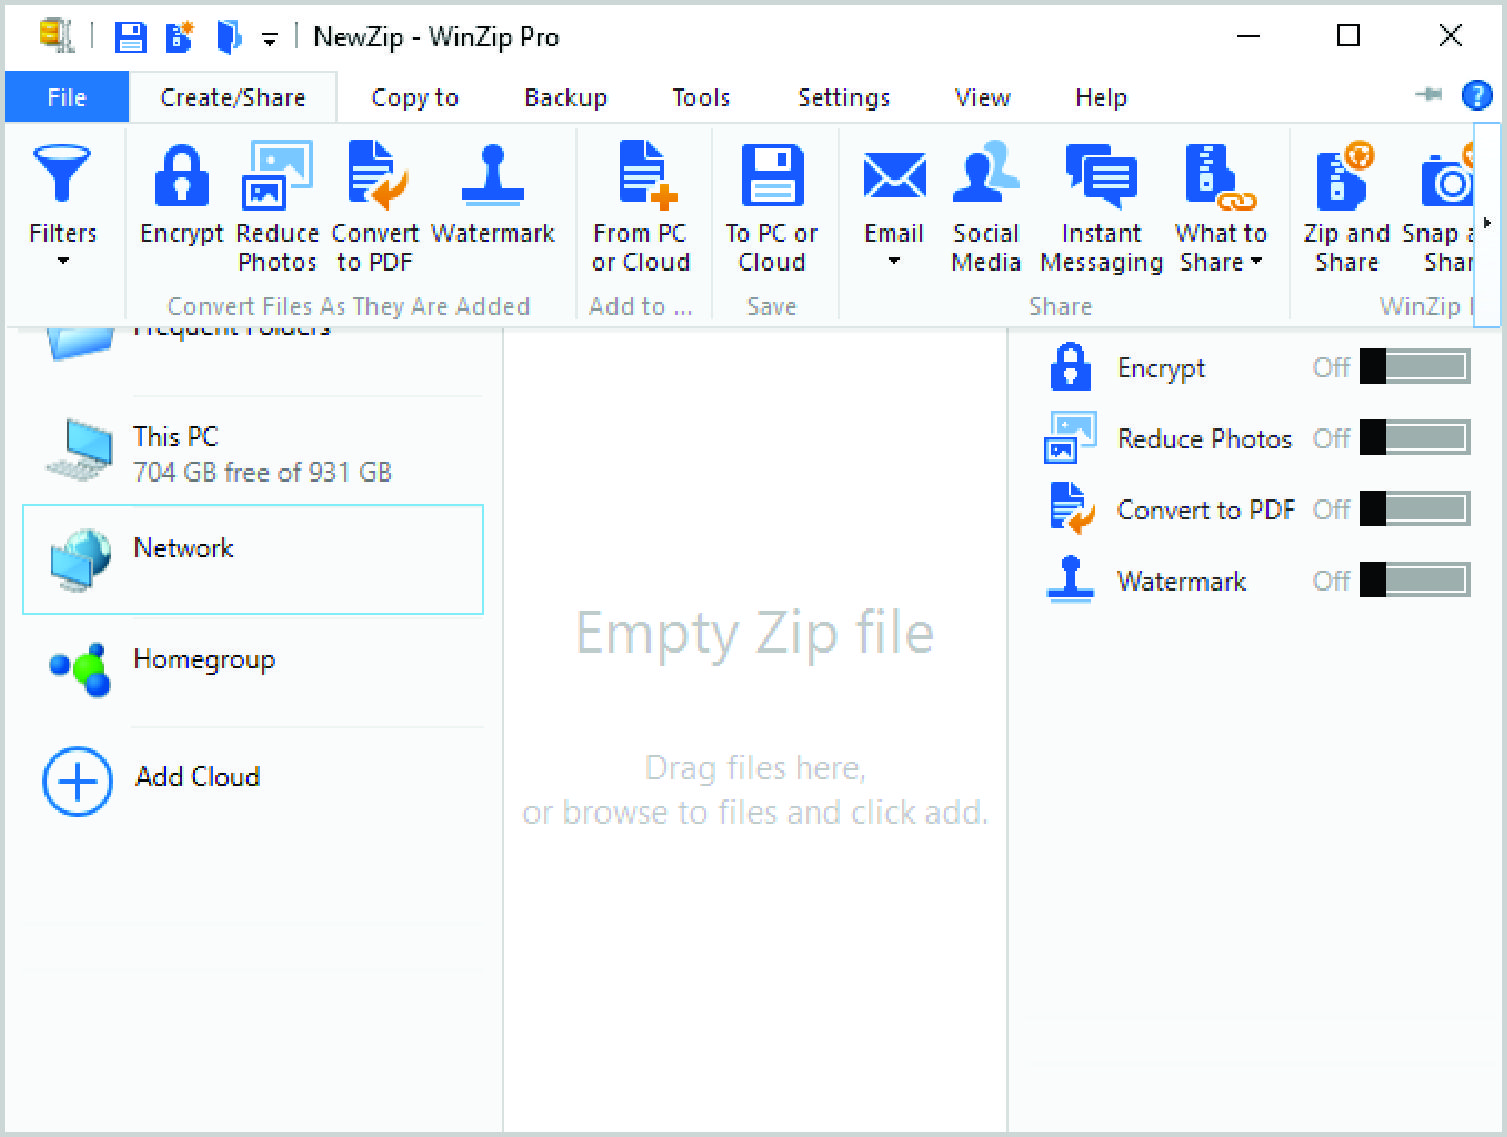Viewport: 1507px width, 1137px height.
Task: Toggle Encrypt on in the Actions panel
Action: (1413, 366)
